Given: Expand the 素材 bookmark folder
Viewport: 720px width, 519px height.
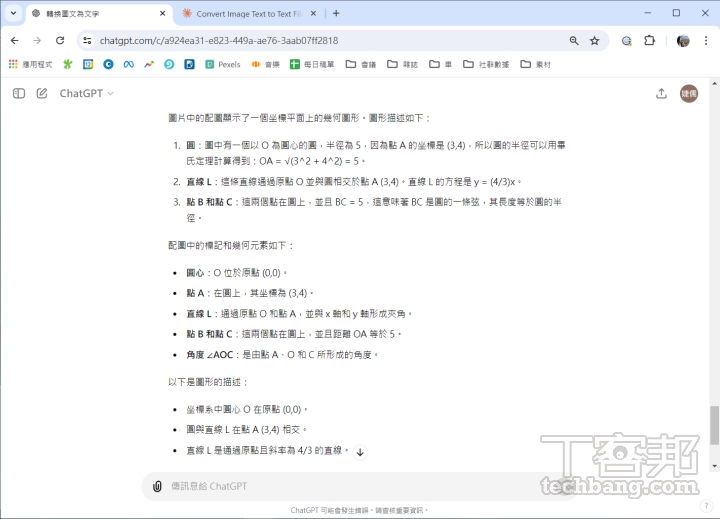Looking at the screenshot, I should 535,64.
